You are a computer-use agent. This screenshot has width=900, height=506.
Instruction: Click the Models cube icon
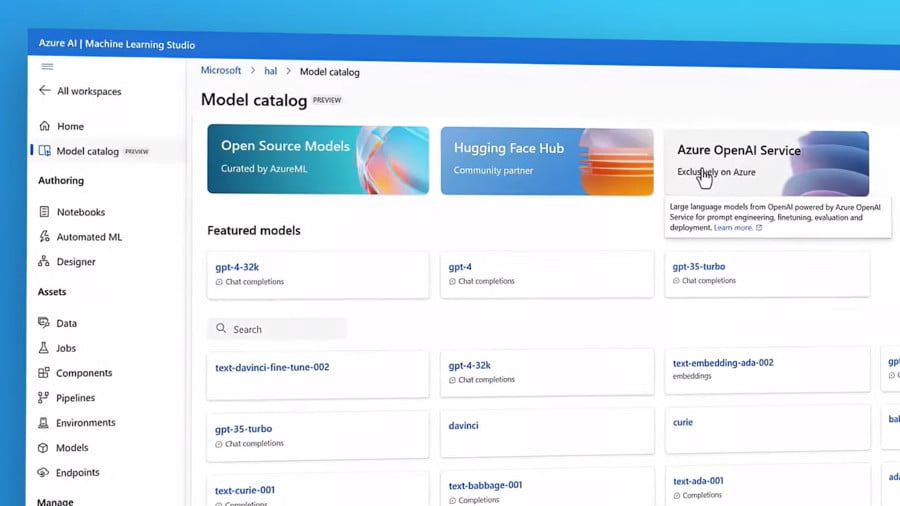click(43, 447)
